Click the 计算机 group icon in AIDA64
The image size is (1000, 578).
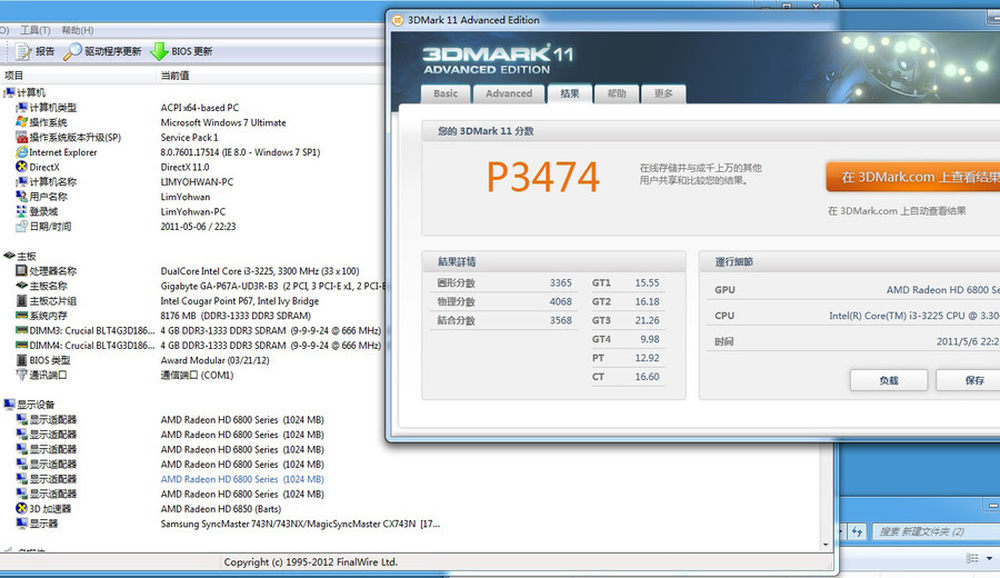point(9,93)
